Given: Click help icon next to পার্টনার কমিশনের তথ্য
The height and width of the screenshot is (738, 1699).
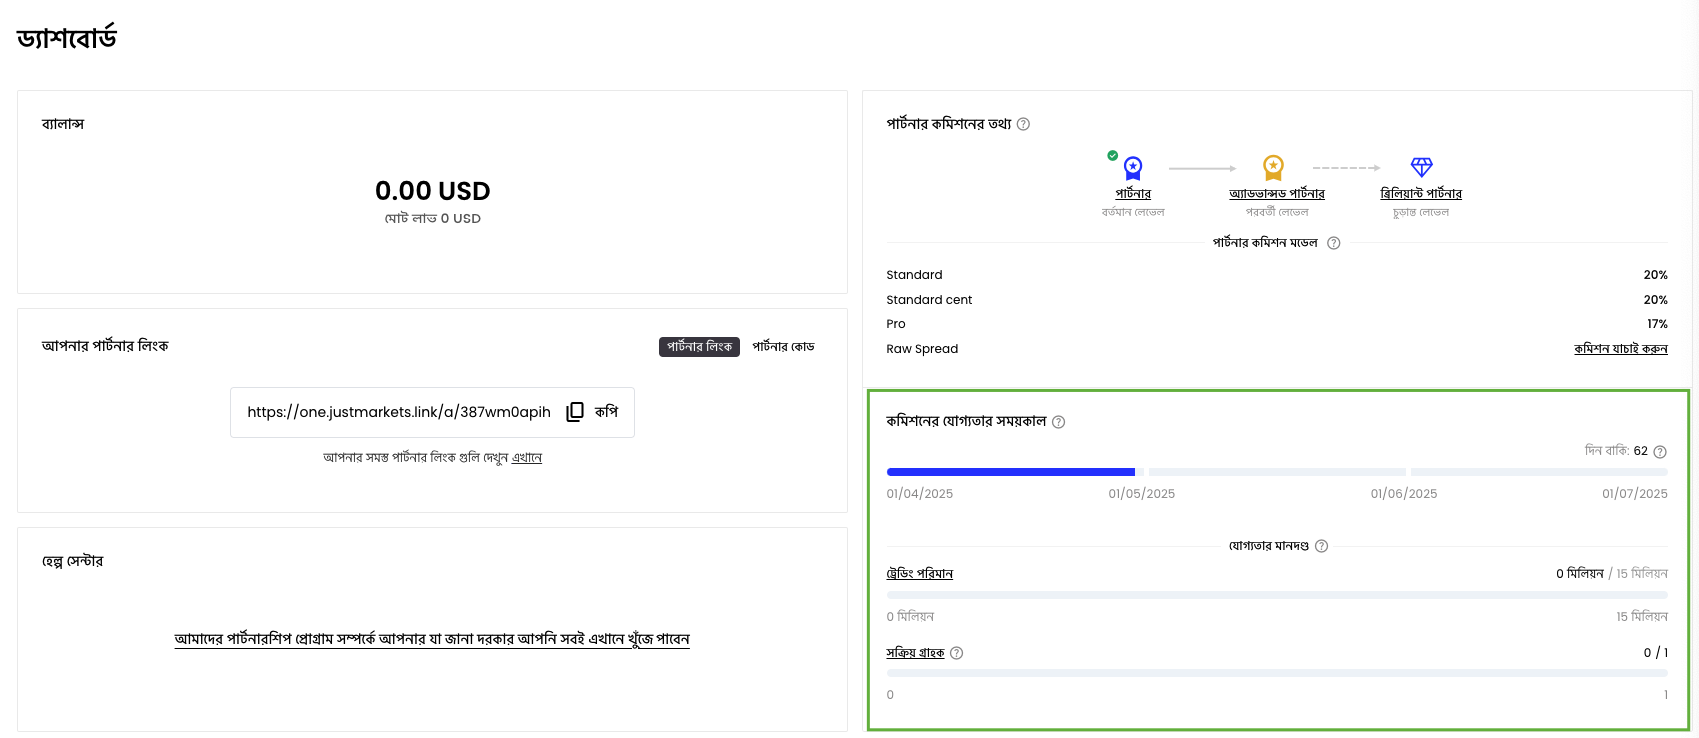Looking at the screenshot, I should coord(1023,124).
